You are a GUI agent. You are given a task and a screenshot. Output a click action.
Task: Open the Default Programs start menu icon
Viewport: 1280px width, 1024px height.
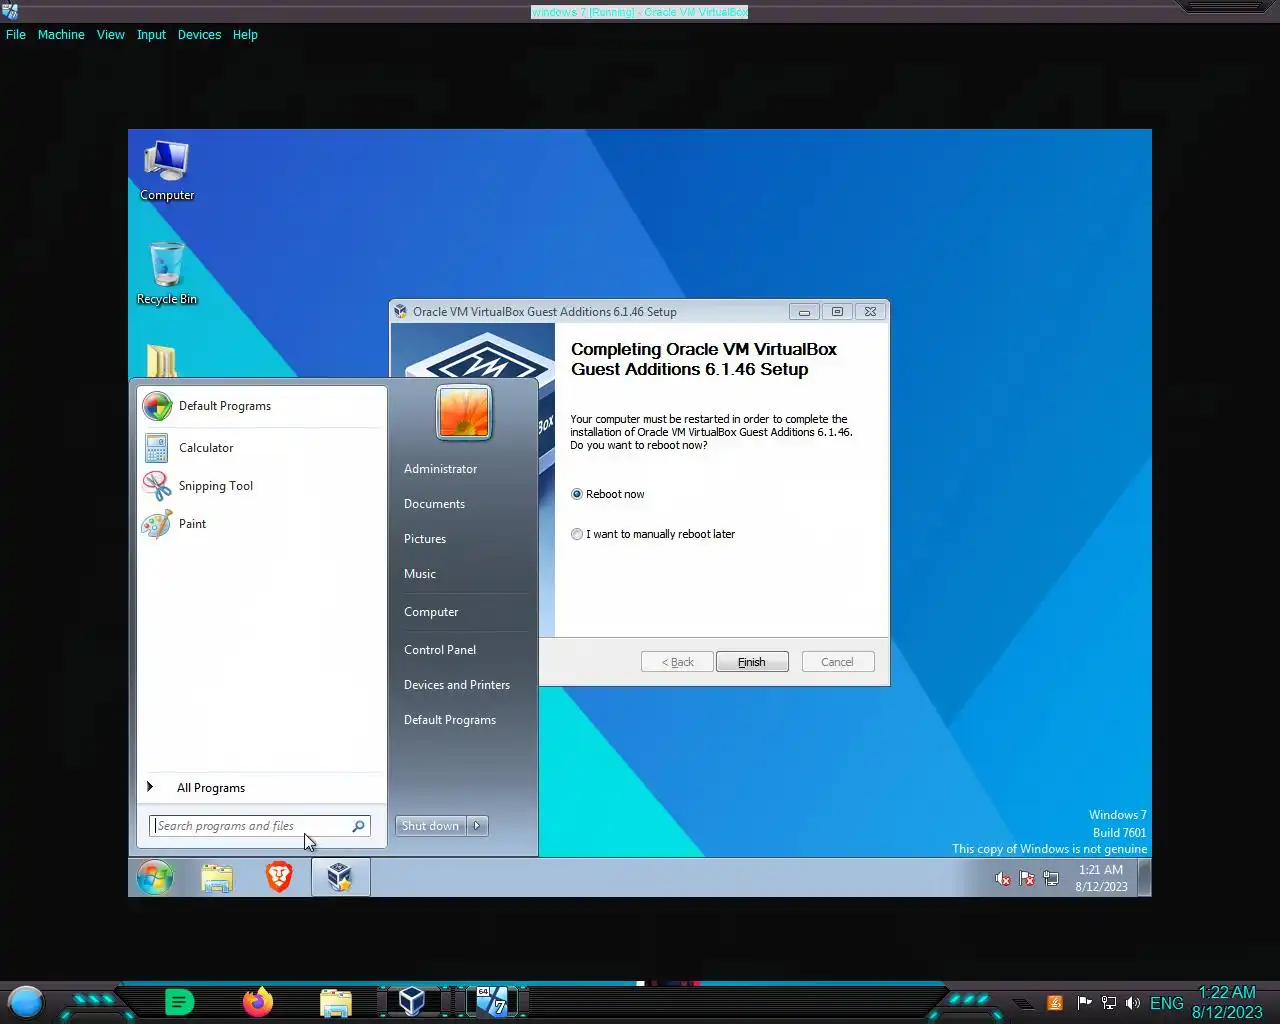tap(157, 406)
